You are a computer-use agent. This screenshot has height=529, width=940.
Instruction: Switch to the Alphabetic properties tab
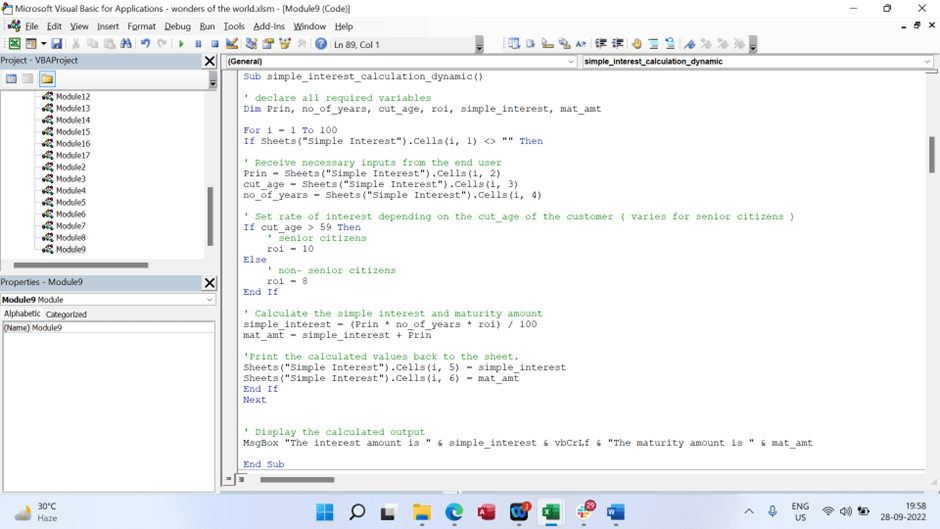point(22,314)
